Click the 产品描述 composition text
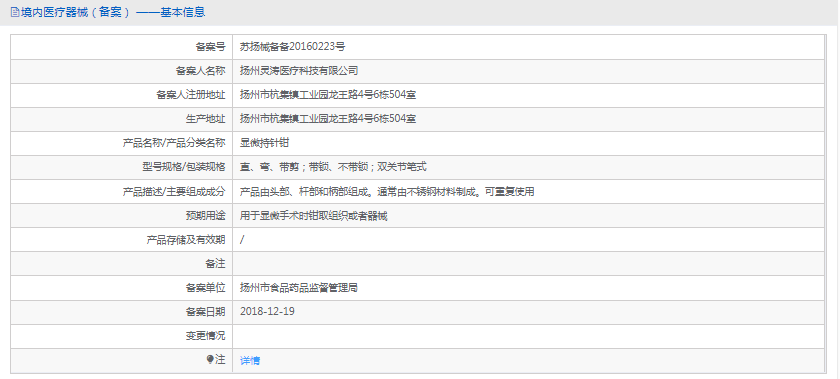This screenshot has height=379, width=840. [387, 191]
